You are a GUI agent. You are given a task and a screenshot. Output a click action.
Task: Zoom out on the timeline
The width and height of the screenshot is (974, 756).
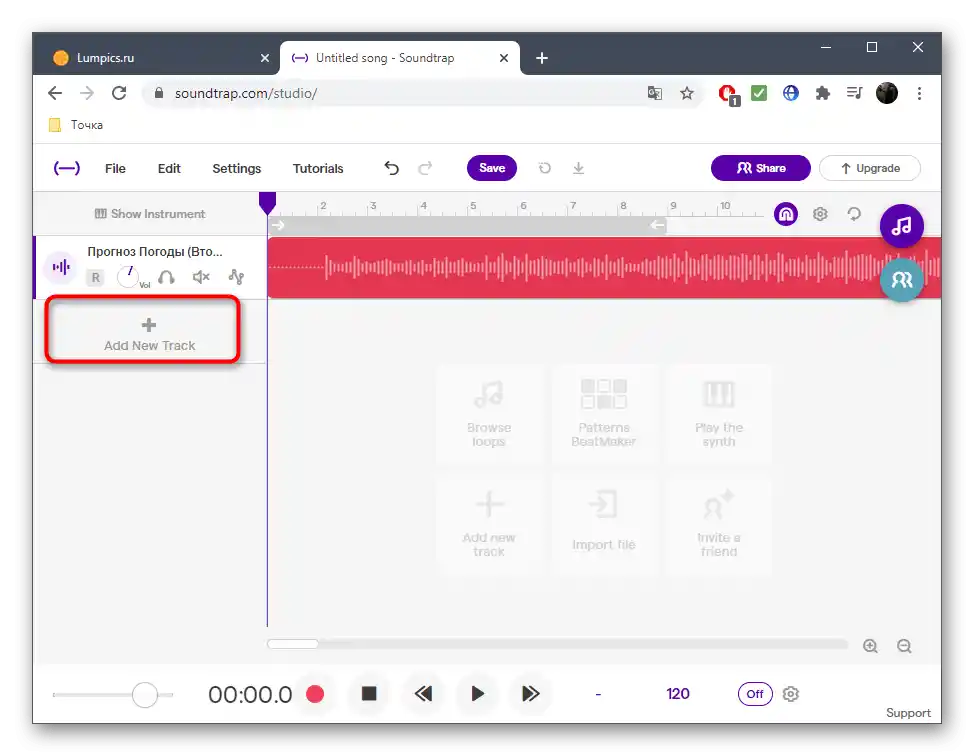[x=904, y=646]
